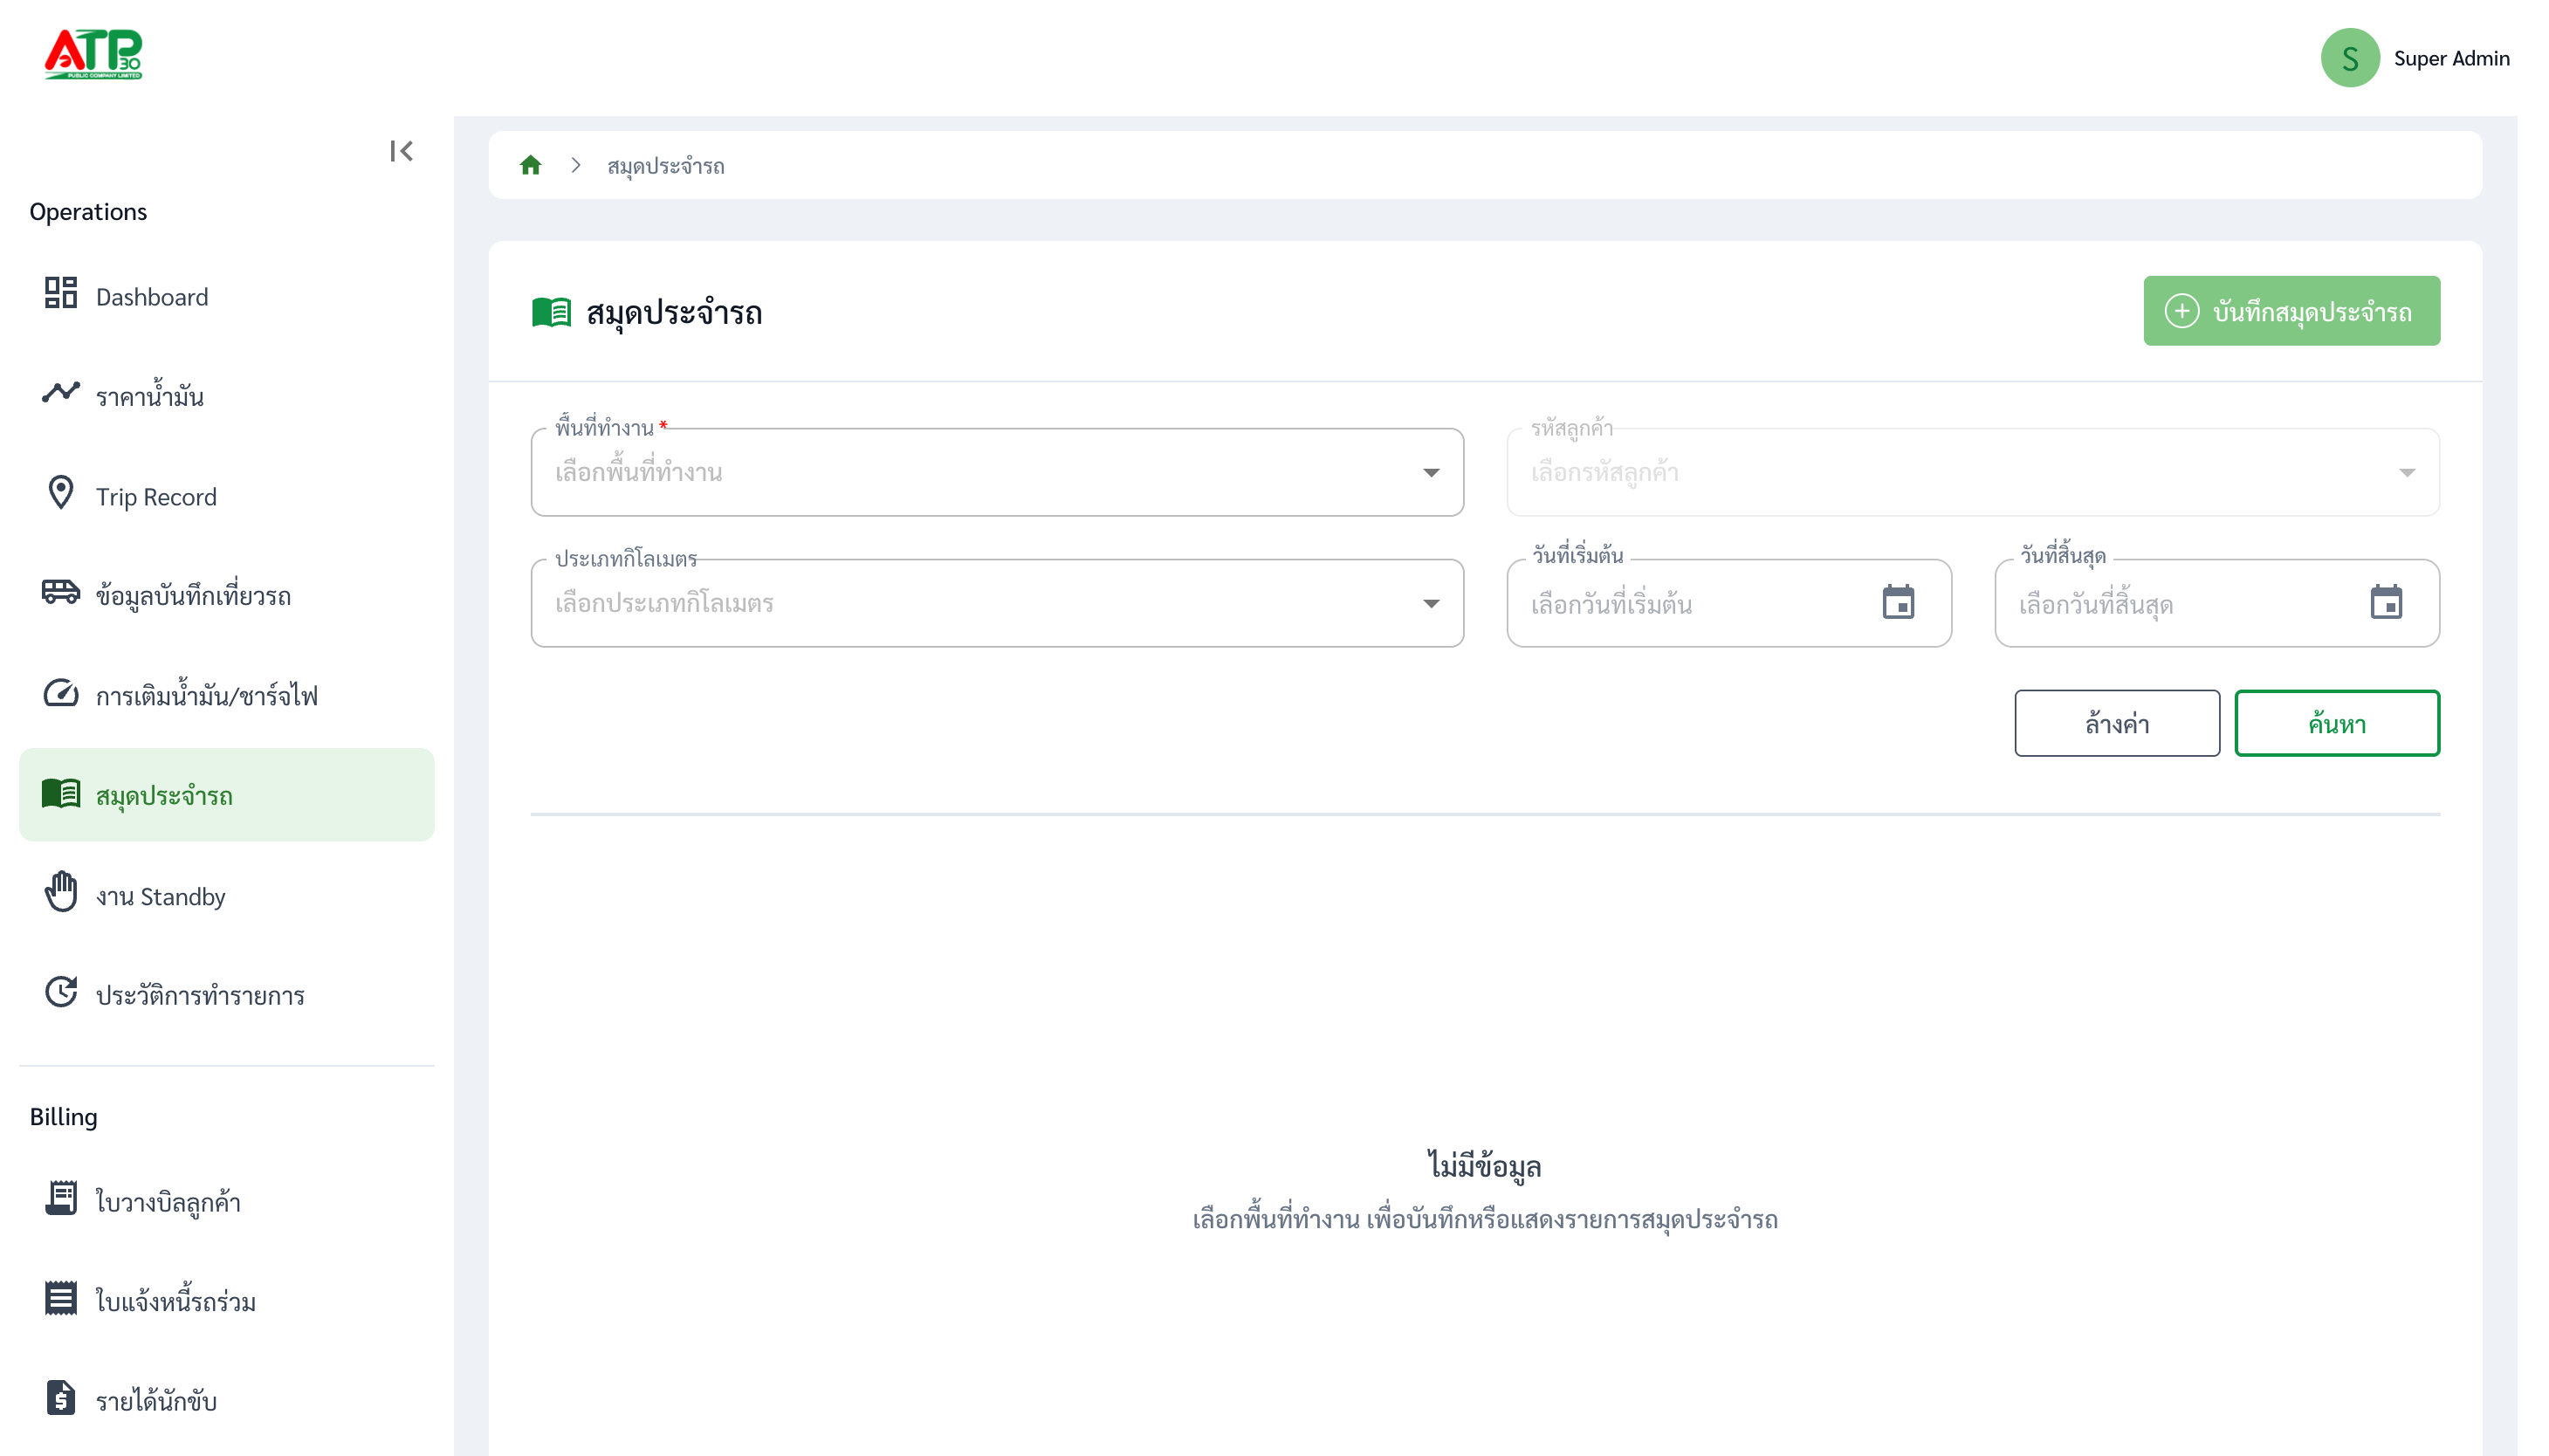This screenshot has height=1456, width=2549.
Task: Select งาน Standby in the sidebar
Action: 227,896
